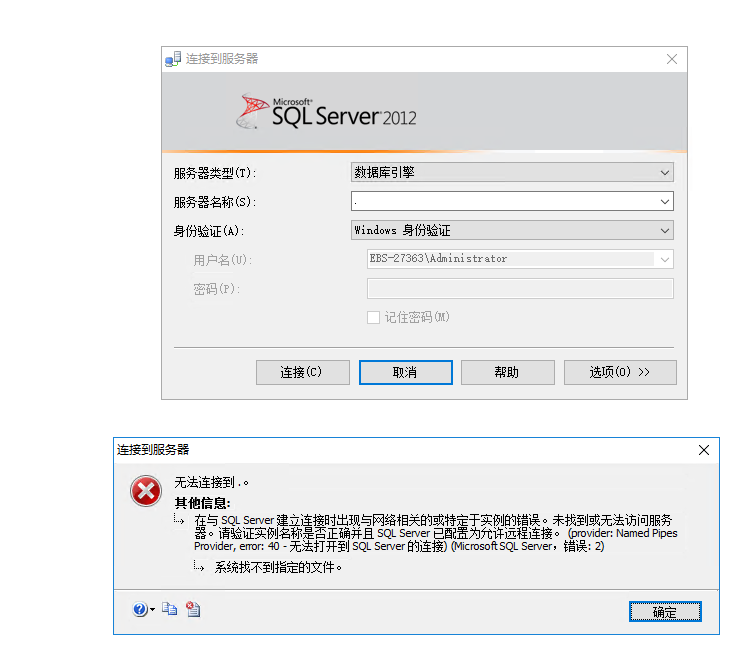Click the red error X icon
The image size is (745, 668).
(x=146, y=491)
